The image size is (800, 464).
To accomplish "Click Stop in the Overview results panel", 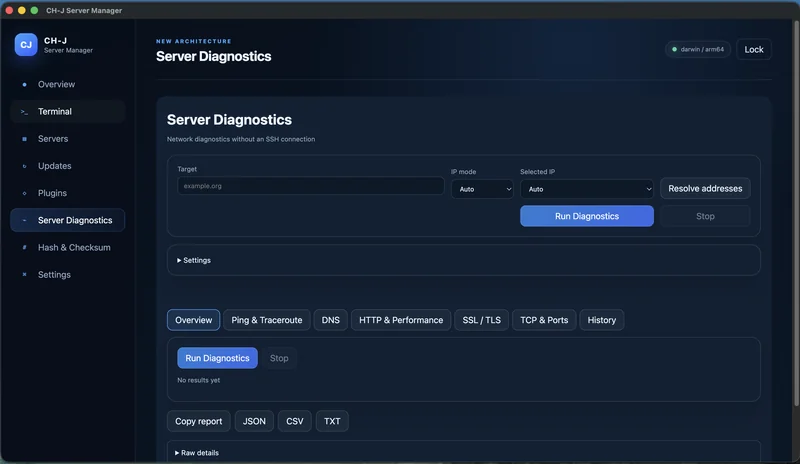I will (279, 358).
